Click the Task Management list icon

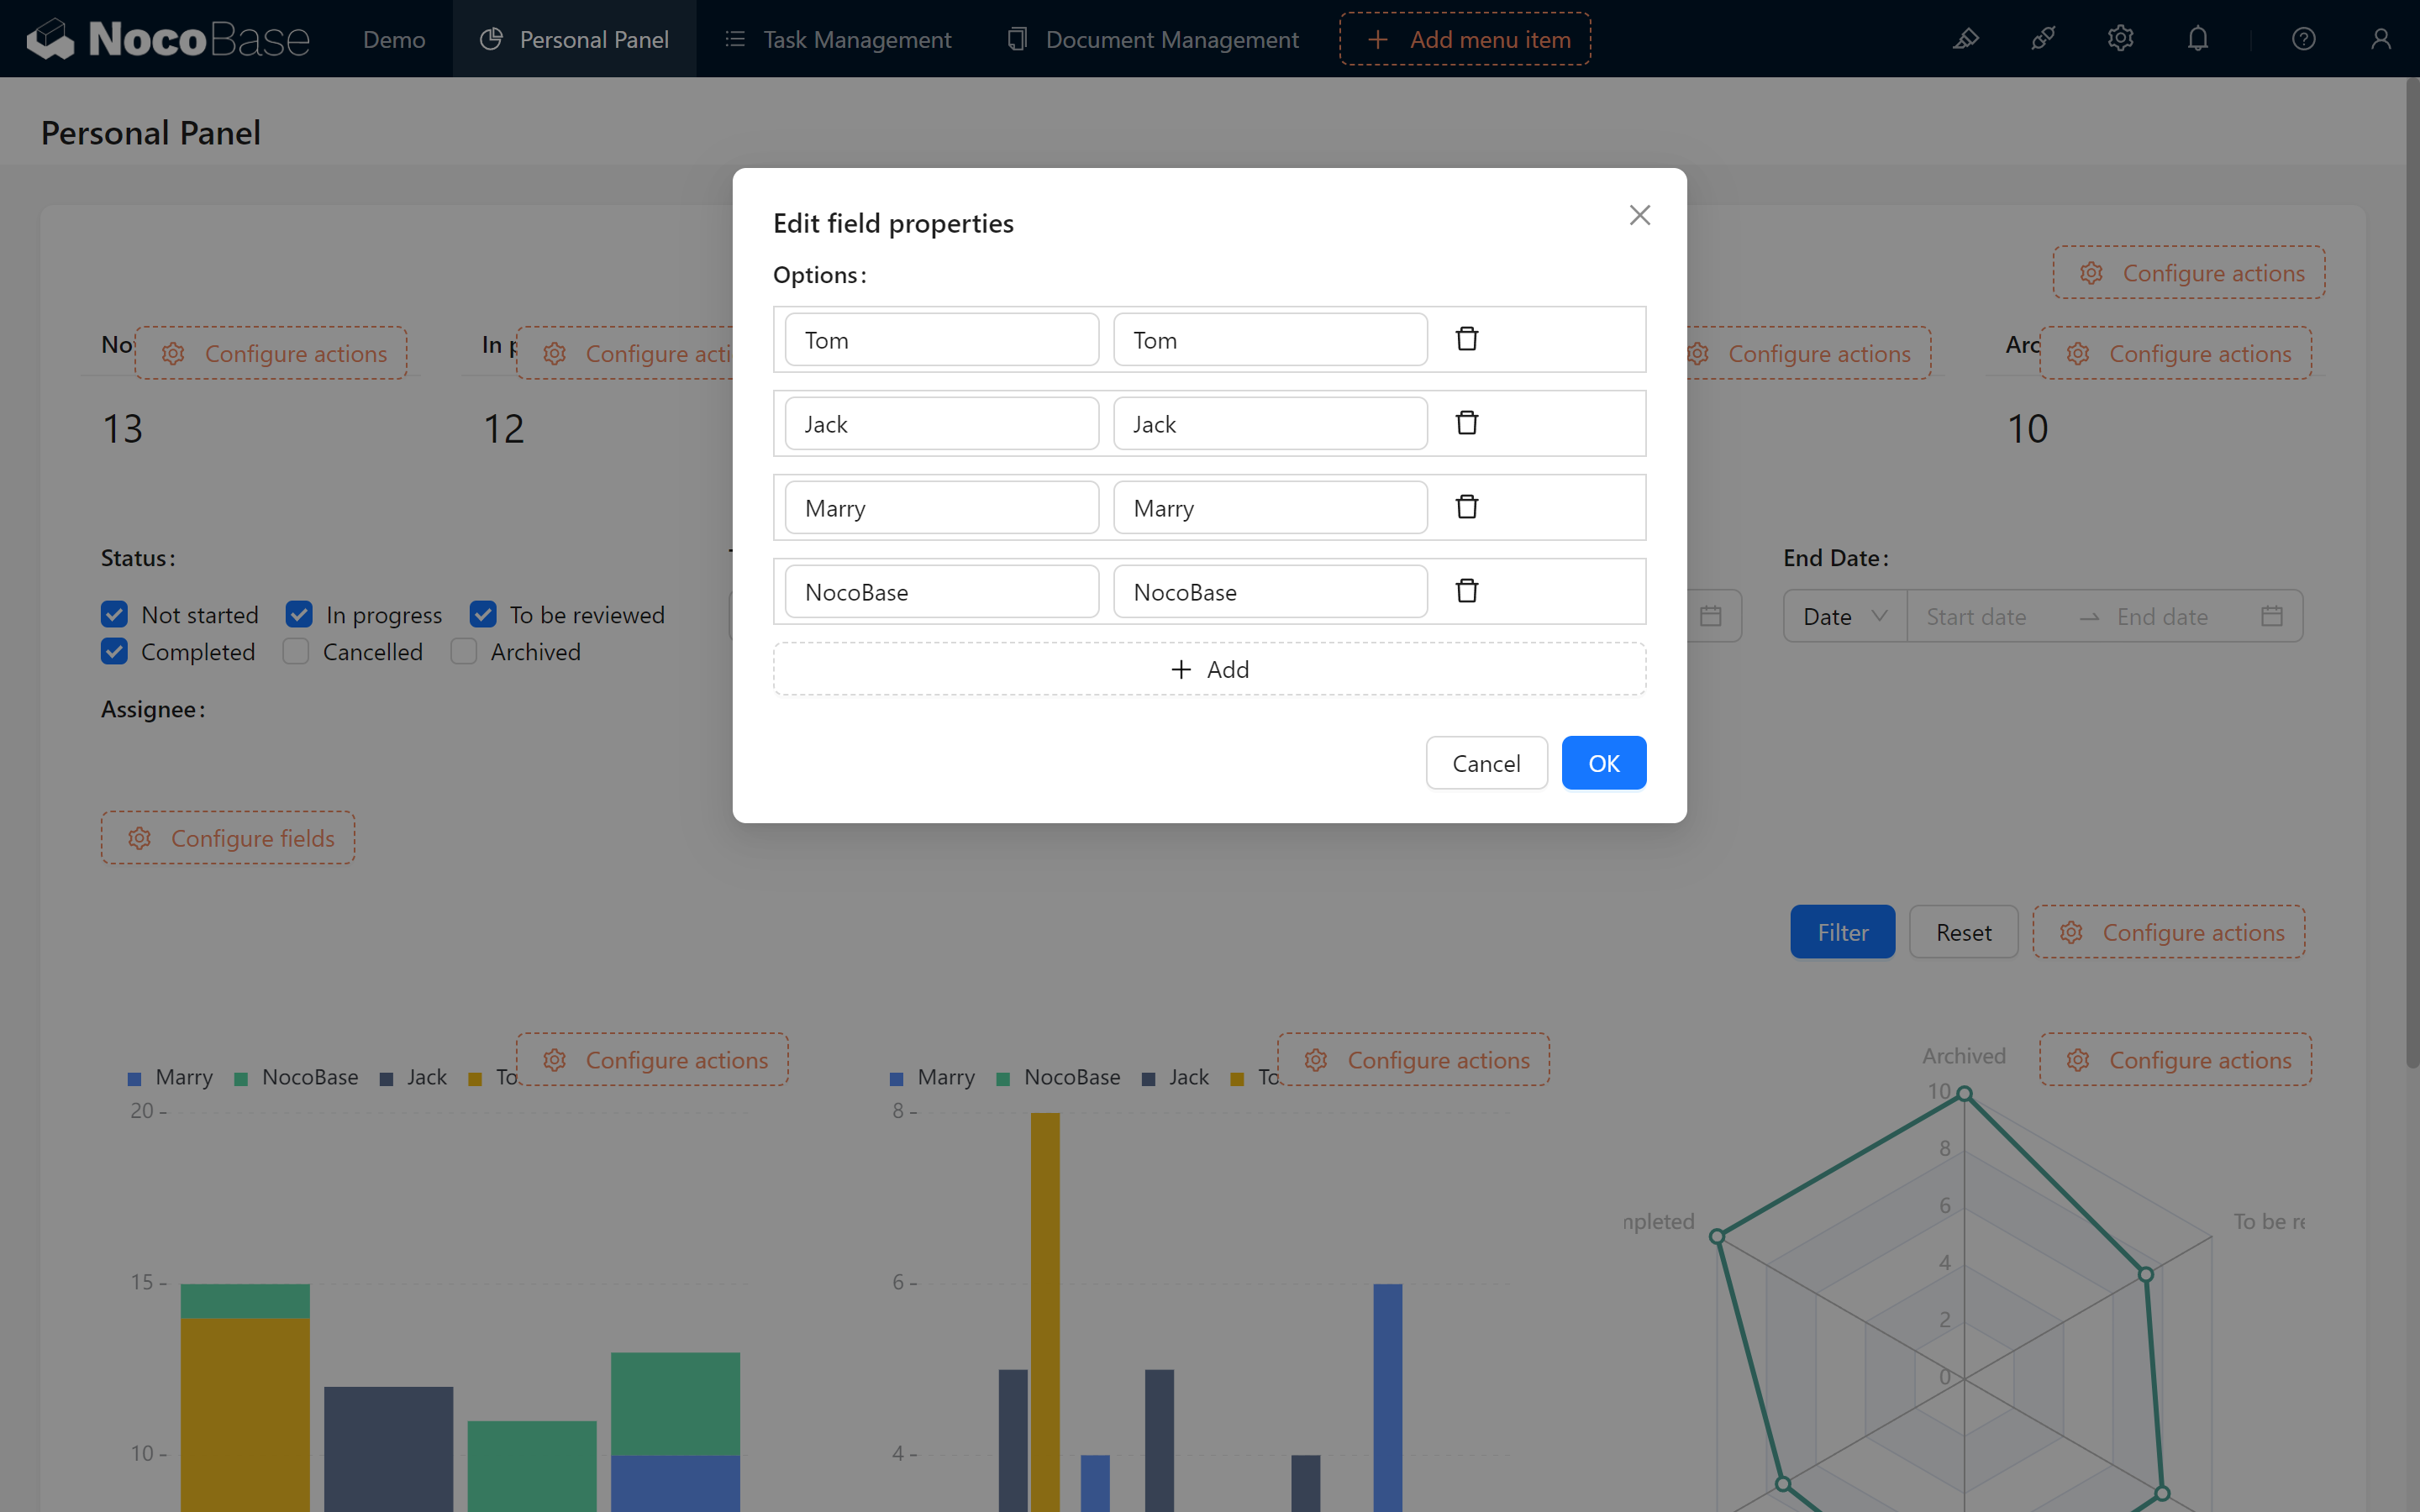(735, 39)
